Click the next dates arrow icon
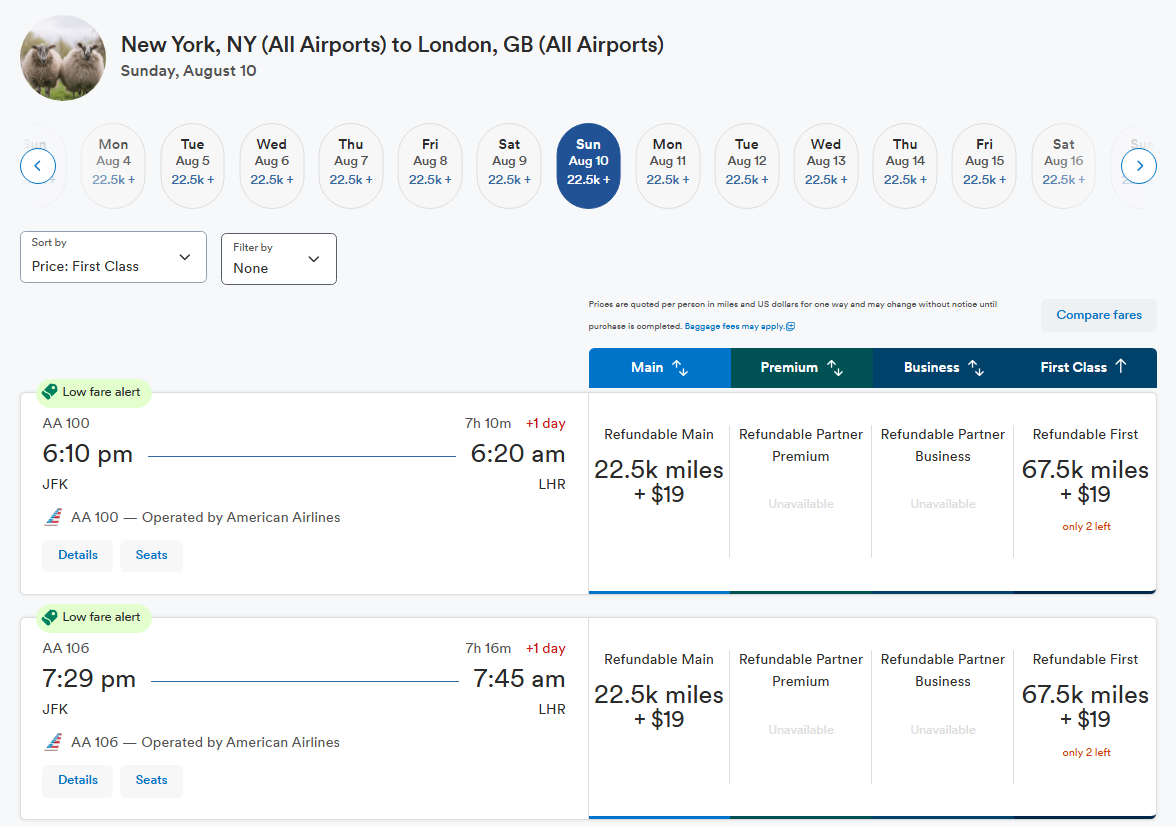Viewport: 1176px width, 827px height. [x=1138, y=166]
